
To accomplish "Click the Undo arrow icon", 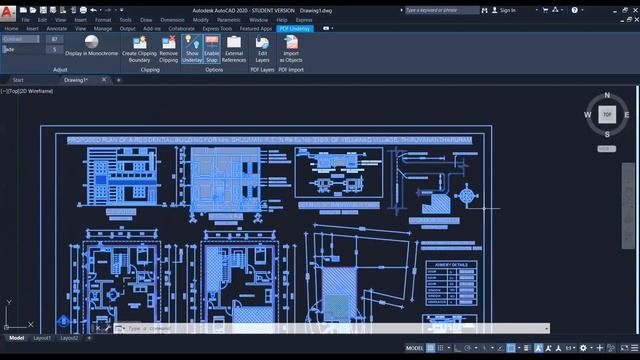I will [93, 10].
